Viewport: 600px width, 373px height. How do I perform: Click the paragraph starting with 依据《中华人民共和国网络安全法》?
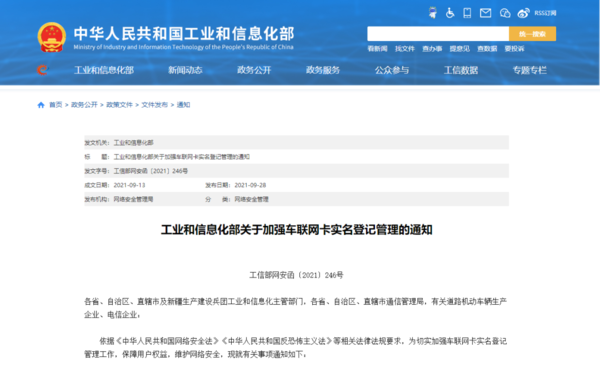coord(295,347)
